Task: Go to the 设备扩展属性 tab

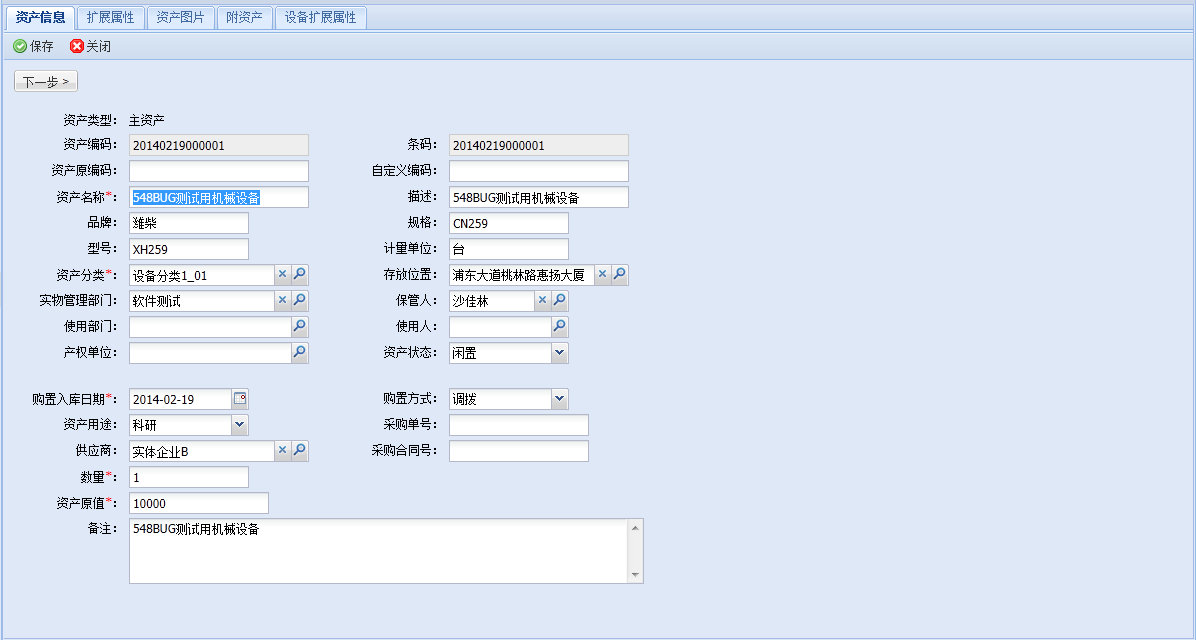Action: [x=320, y=17]
